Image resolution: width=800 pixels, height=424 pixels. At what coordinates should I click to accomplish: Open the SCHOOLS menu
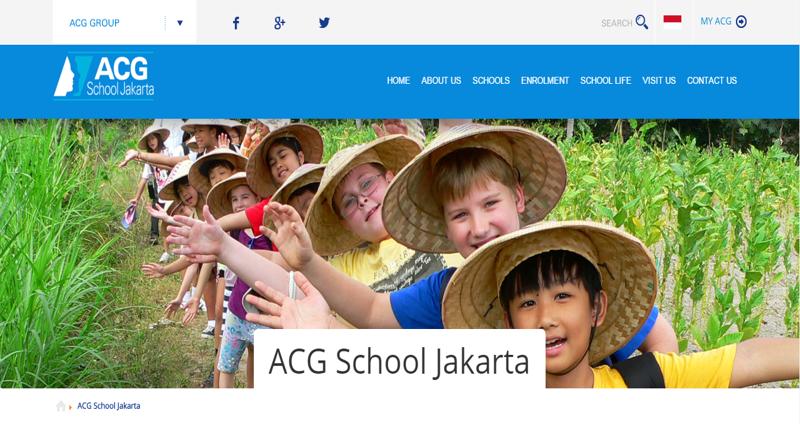click(x=491, y=81)
